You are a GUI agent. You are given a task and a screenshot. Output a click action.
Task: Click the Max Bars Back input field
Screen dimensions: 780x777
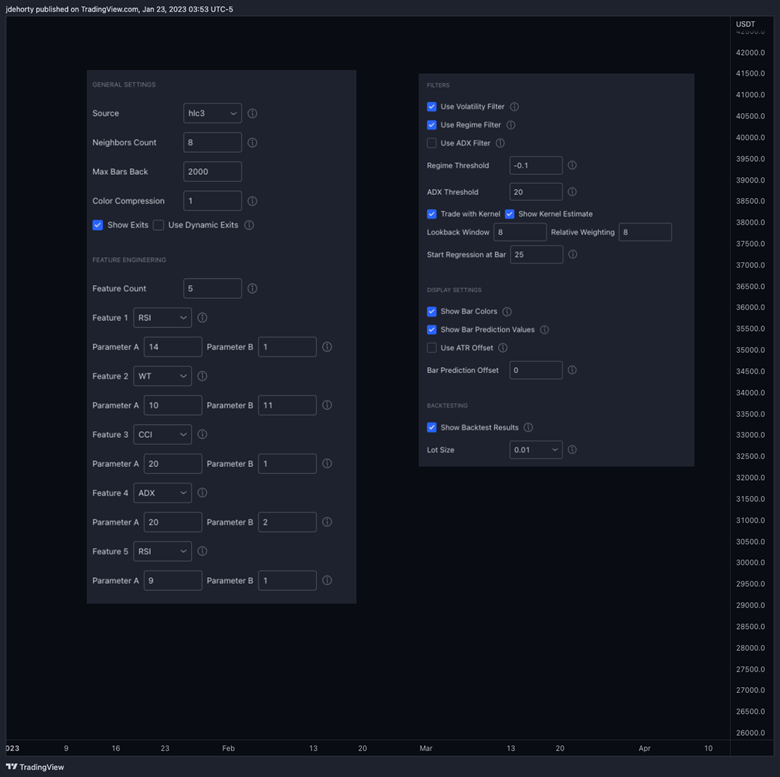212,172
